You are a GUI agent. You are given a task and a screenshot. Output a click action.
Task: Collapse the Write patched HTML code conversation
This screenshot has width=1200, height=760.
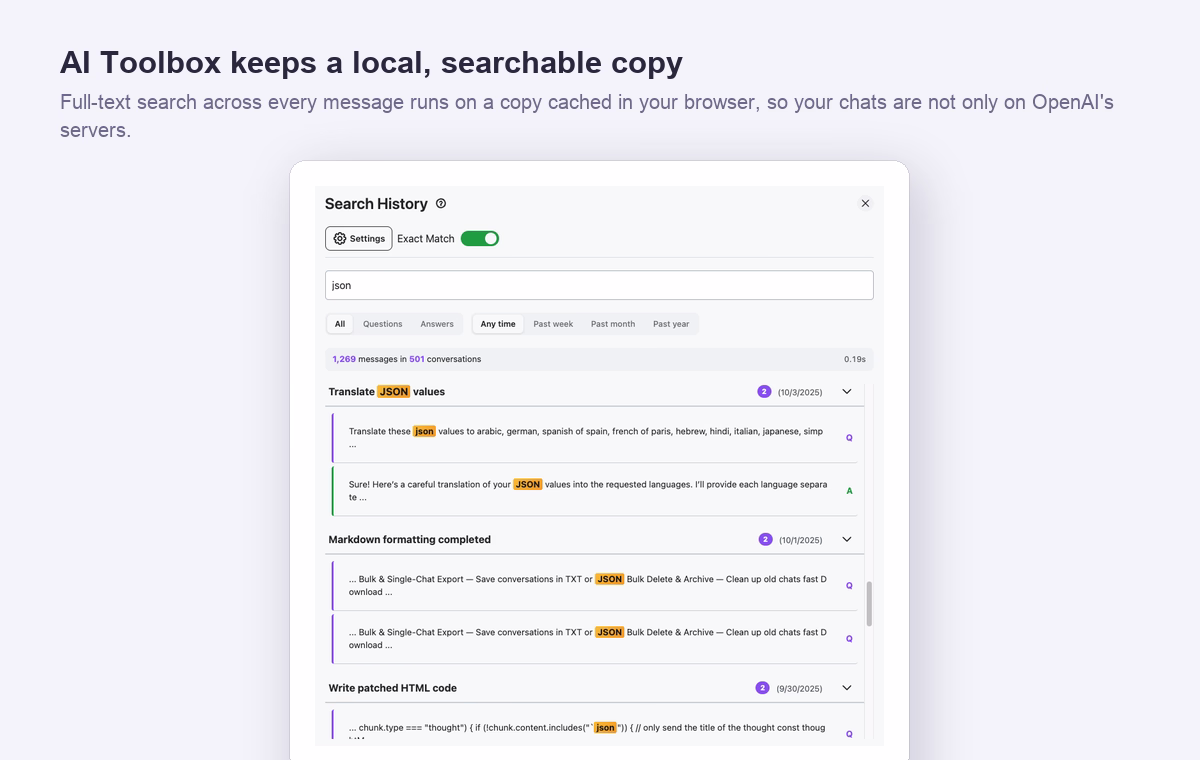[846, 688]
